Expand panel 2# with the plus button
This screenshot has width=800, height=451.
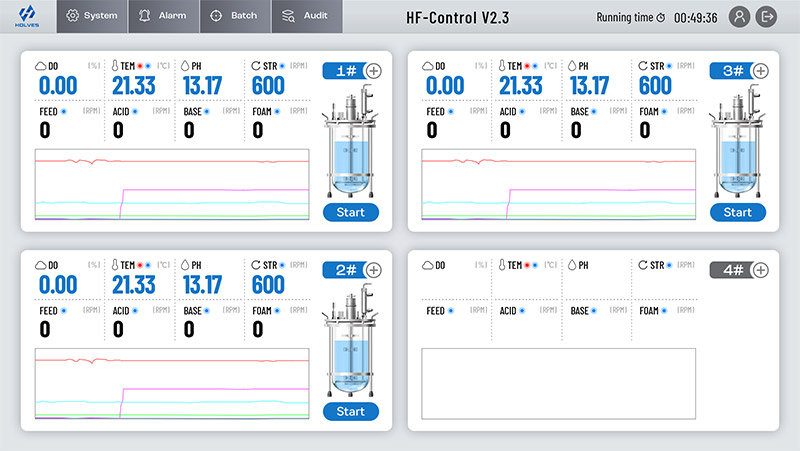(x=374, y=270)
